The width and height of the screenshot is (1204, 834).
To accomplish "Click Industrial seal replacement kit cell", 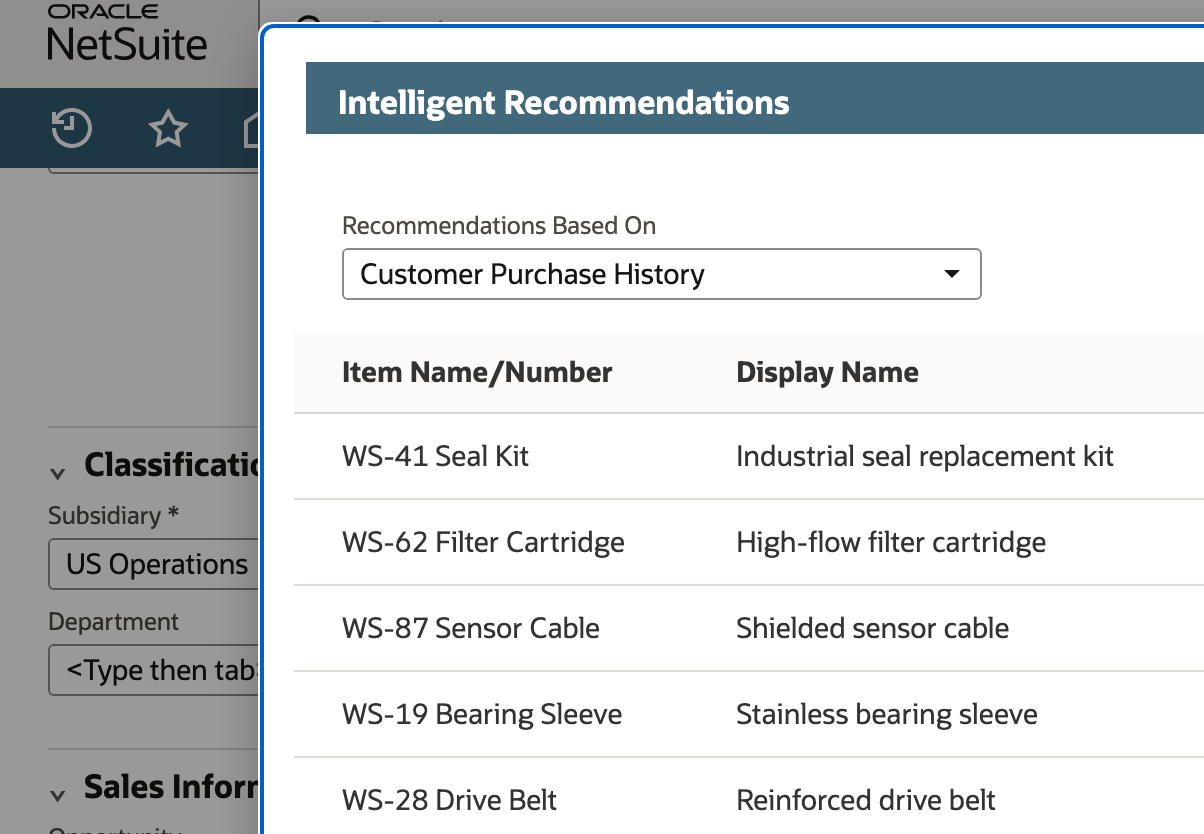I will coord(925,456).
